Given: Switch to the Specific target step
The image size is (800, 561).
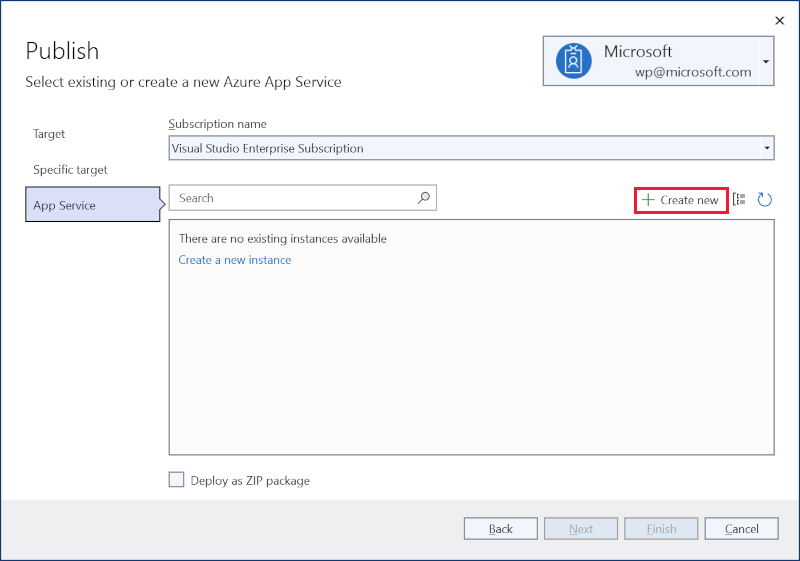Looking at the screenshot, I should (x=70, y=170).
